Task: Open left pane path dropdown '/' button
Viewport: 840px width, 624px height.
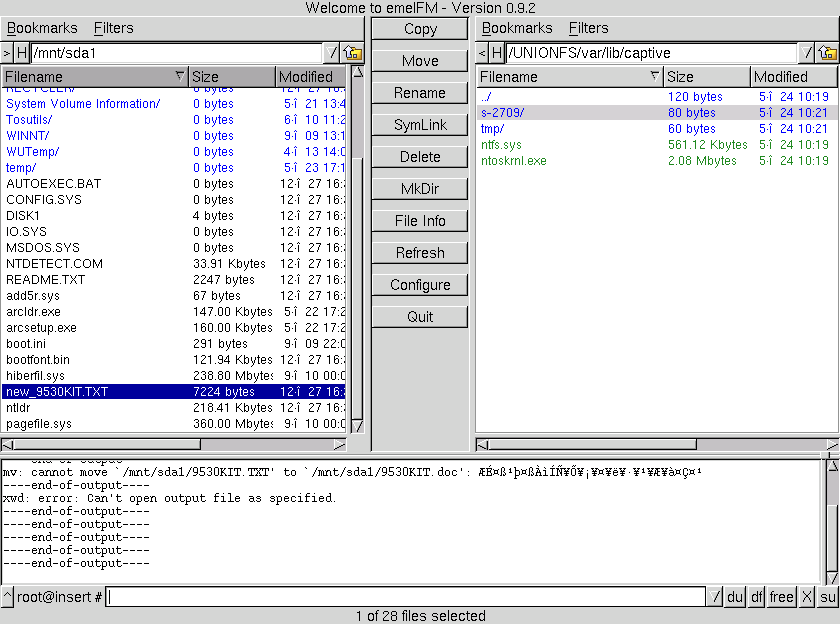Action: (333, 53)
